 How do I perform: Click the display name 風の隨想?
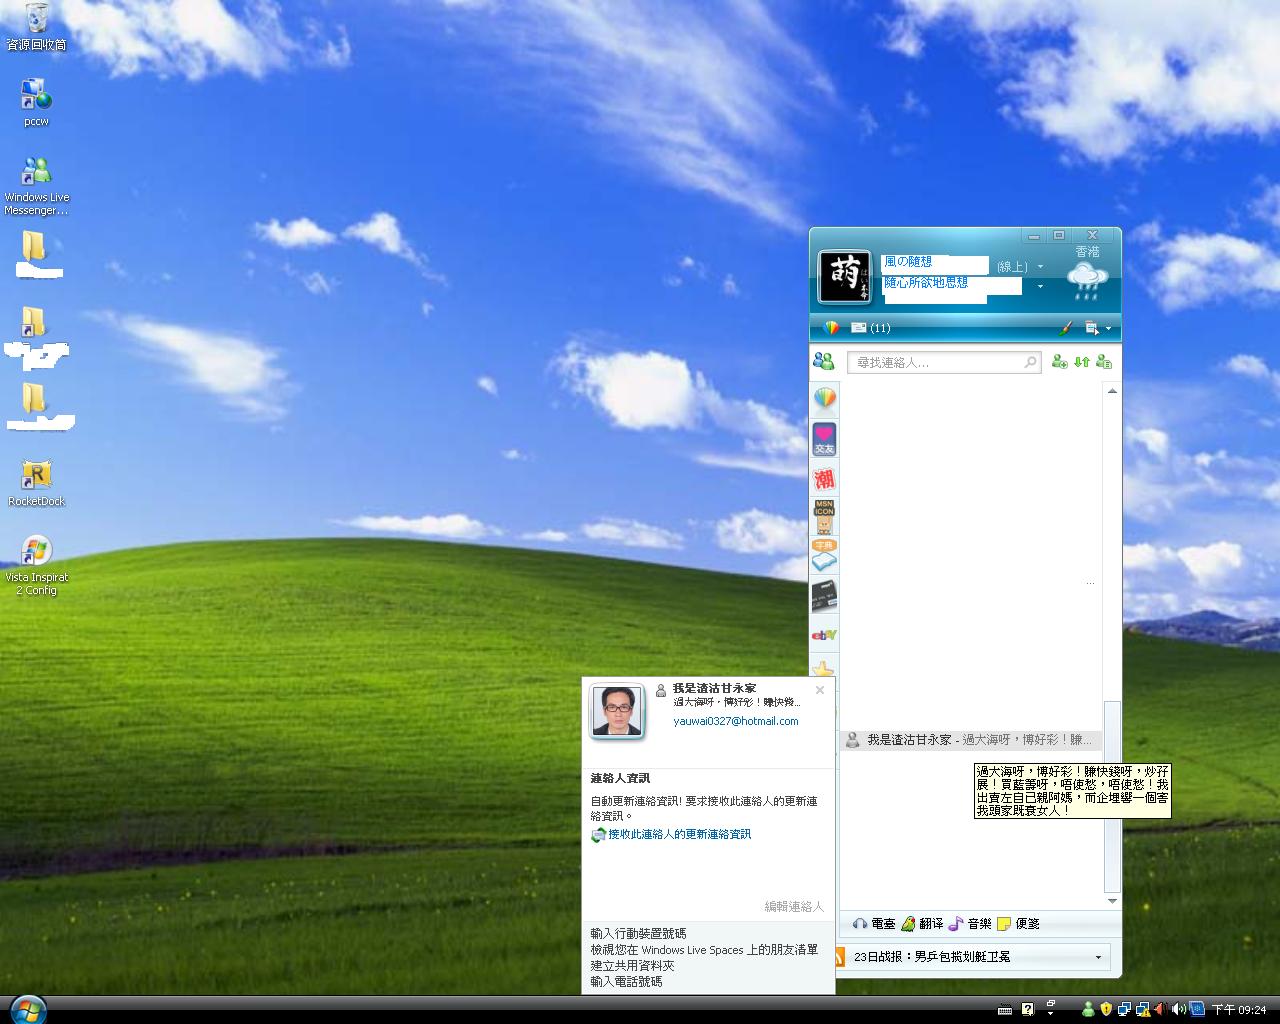point(908,262)
